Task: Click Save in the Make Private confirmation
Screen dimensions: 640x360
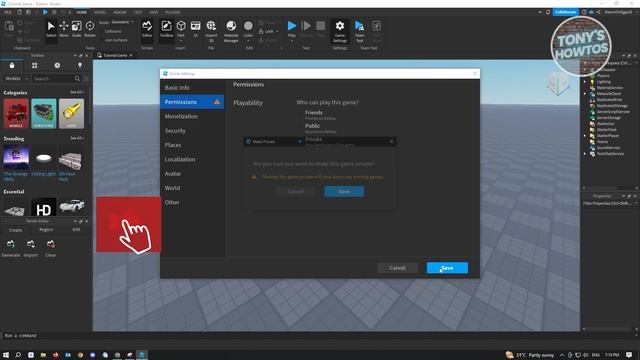Action: [x=344, y=191]
